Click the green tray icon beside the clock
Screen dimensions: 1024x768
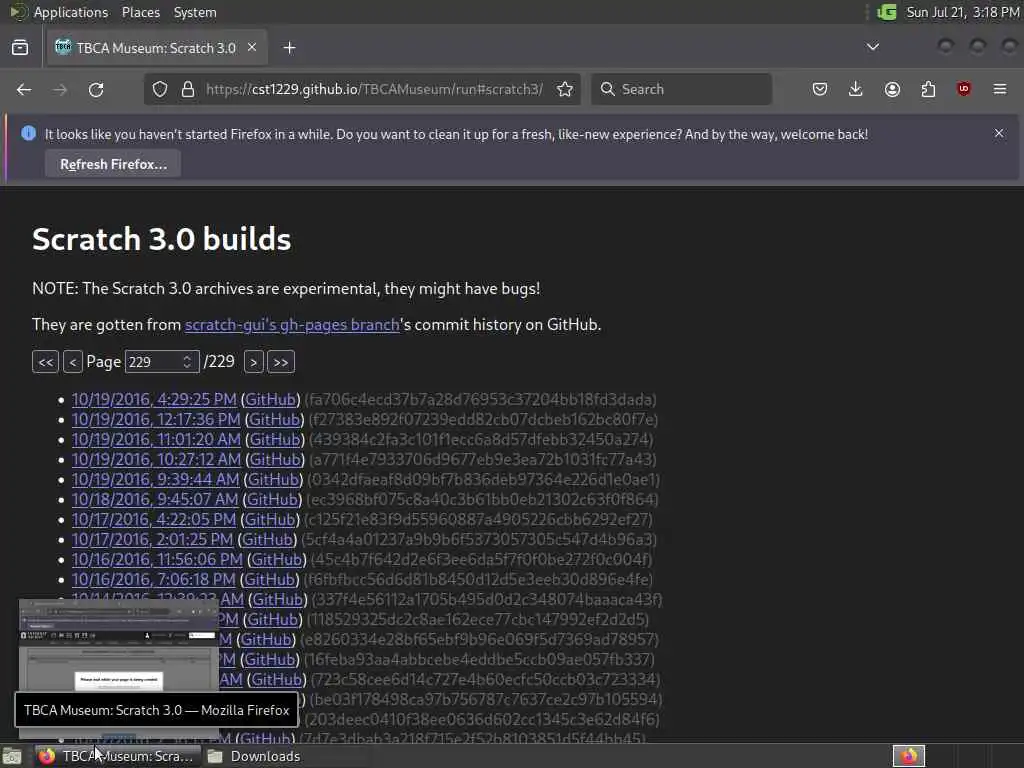[886, 12]
